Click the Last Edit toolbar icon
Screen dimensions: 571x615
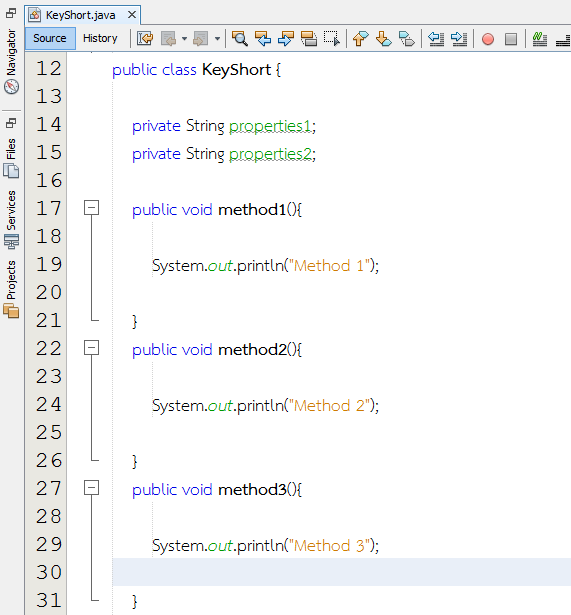pyautogui.click(x=145, y=38)
